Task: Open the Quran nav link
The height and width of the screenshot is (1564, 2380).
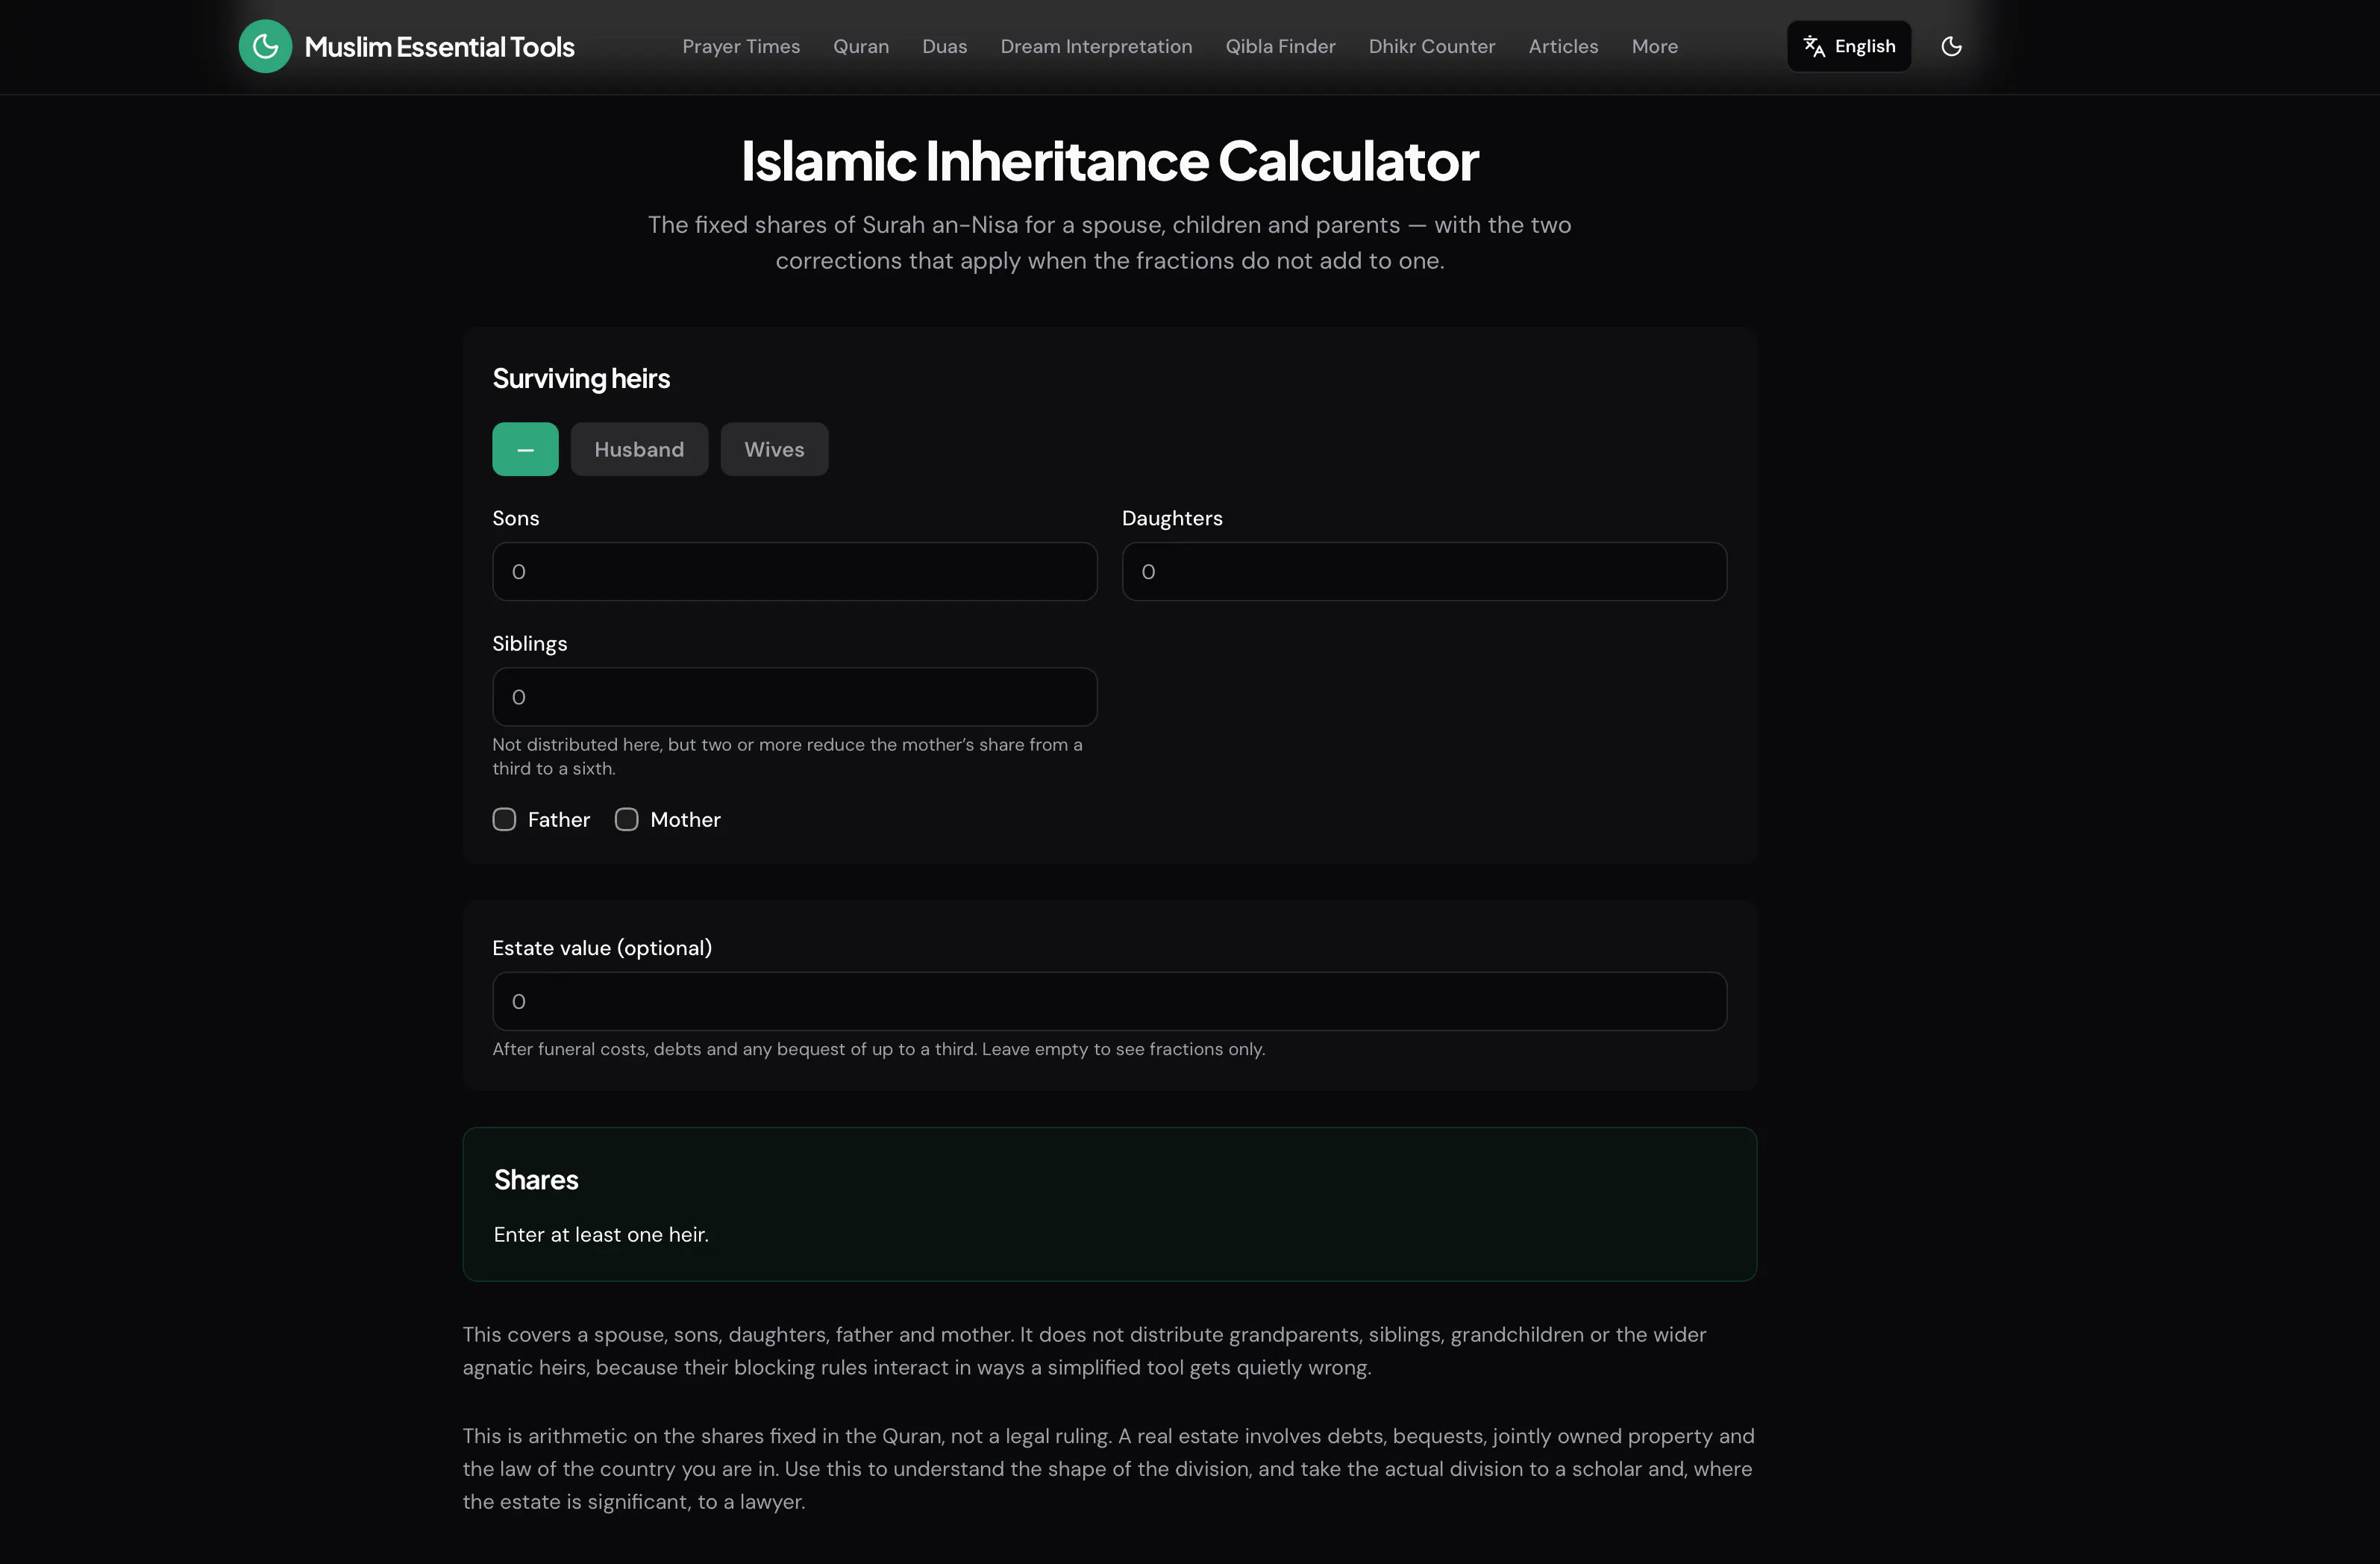Action: click(x=861, y=46)
